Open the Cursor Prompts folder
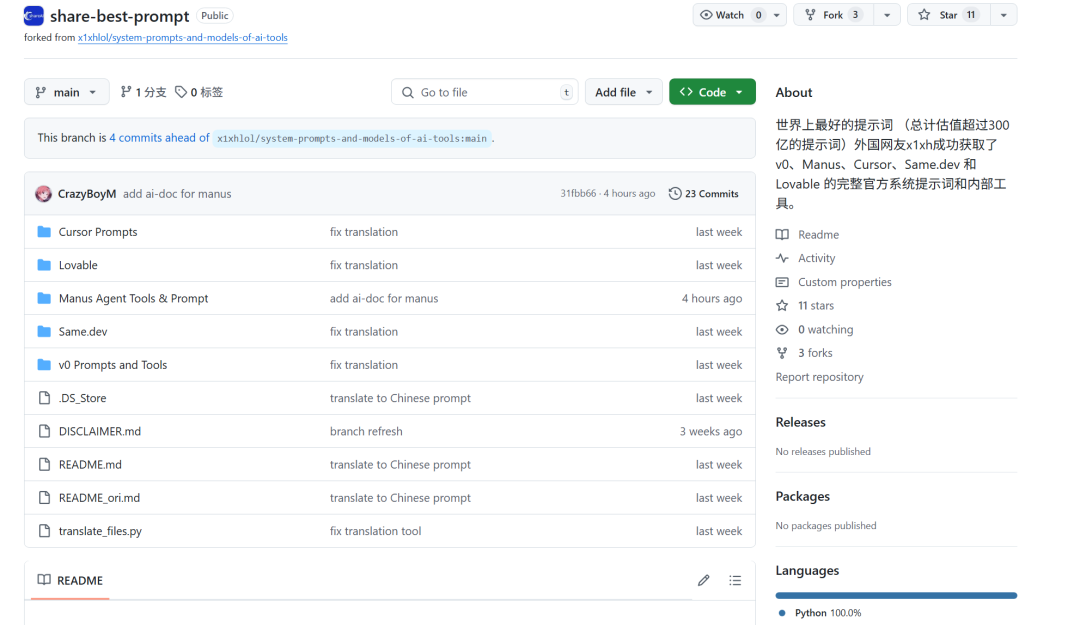This screenshot has height=625, width=1080. 98,232
